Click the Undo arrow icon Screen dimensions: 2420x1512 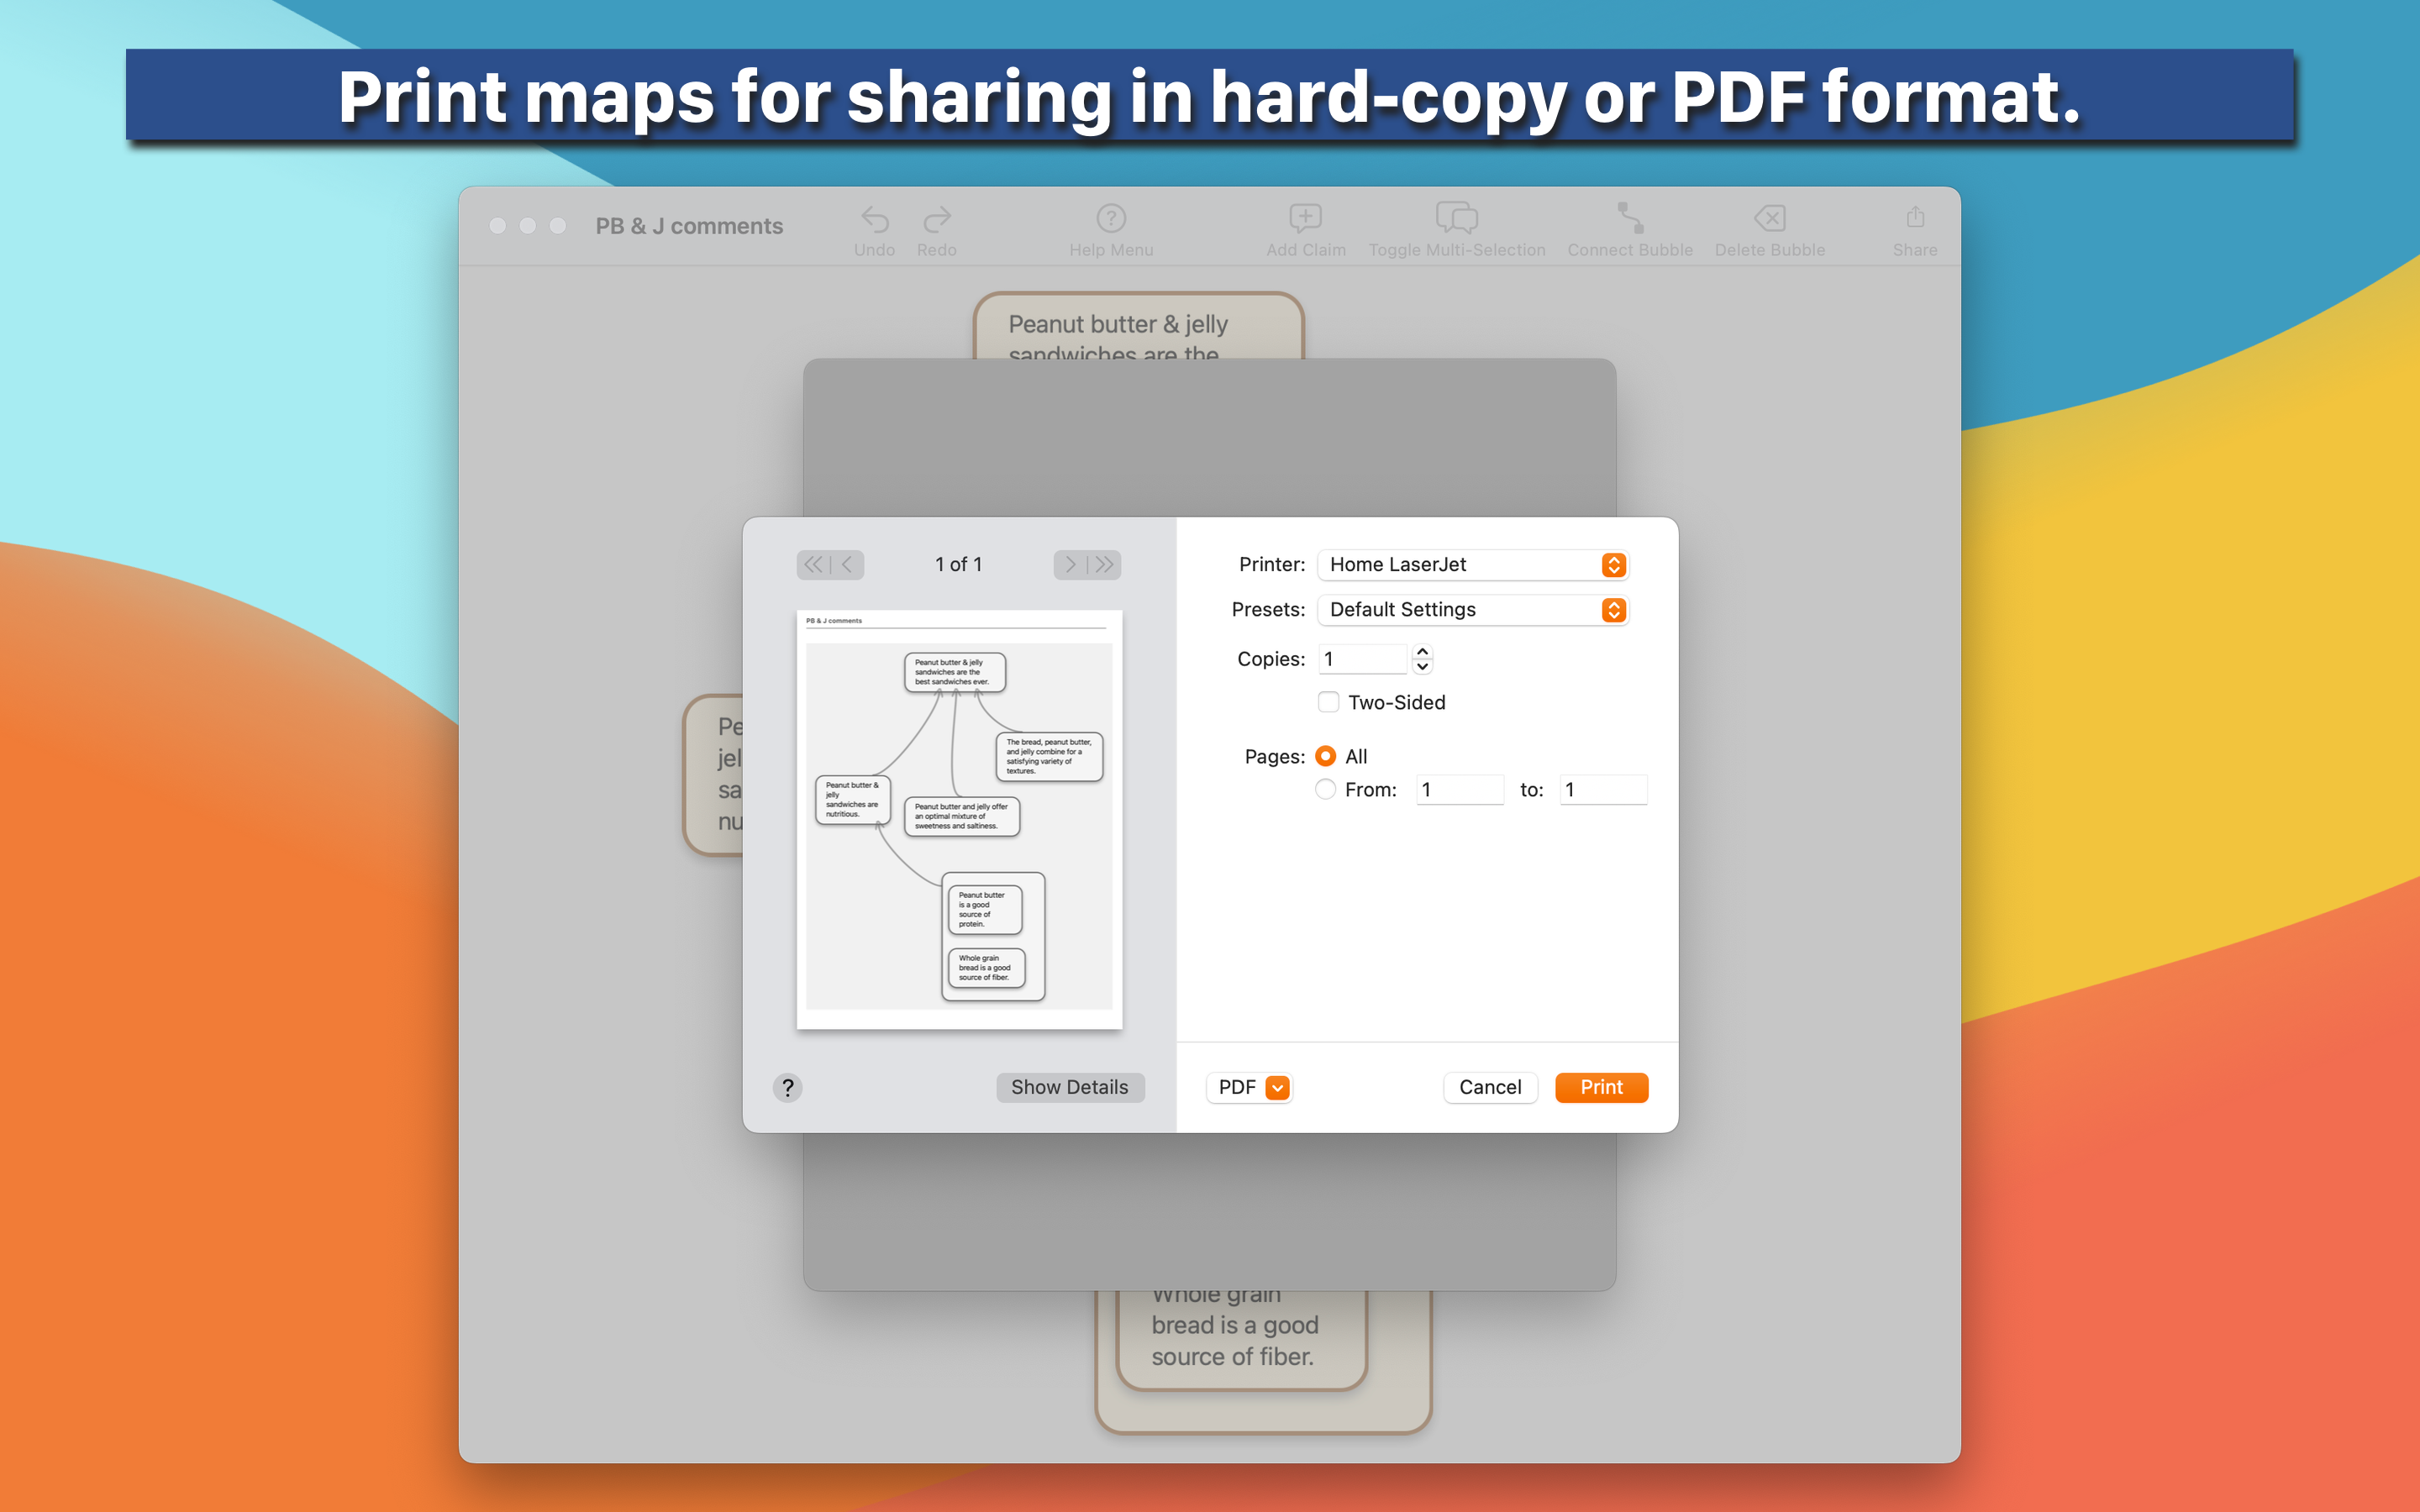pyautogui.click(x=874, y=219)
